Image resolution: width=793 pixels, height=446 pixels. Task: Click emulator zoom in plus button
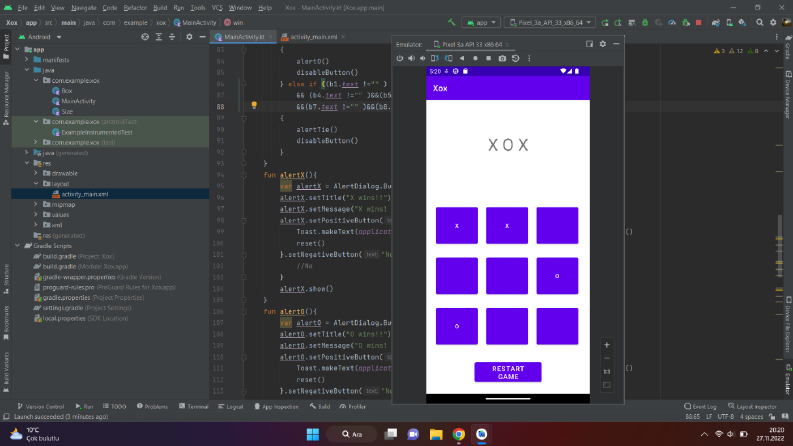[x=607, y=345]
